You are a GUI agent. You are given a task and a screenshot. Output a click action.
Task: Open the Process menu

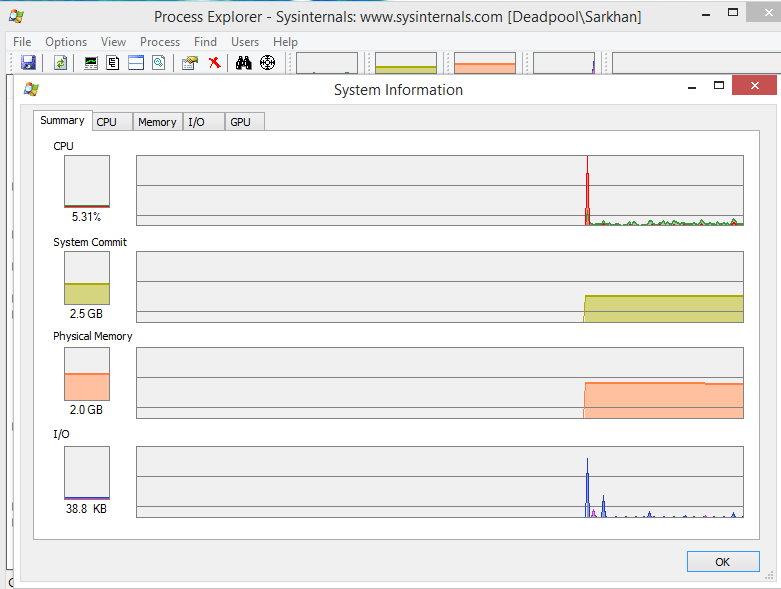[x=160, y=42]
